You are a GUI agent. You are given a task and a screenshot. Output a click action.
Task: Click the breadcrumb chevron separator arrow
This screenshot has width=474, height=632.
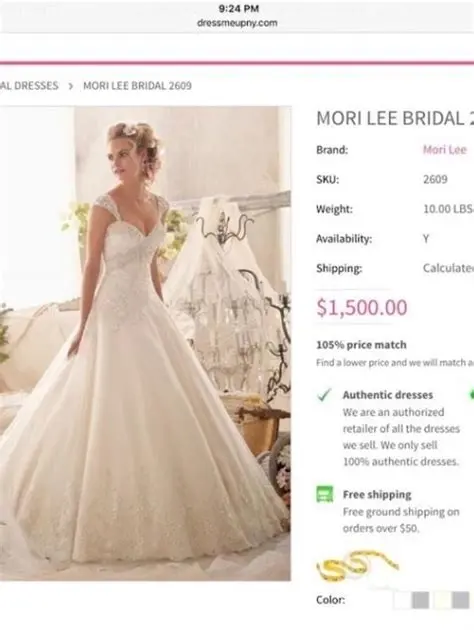[71, 86]
